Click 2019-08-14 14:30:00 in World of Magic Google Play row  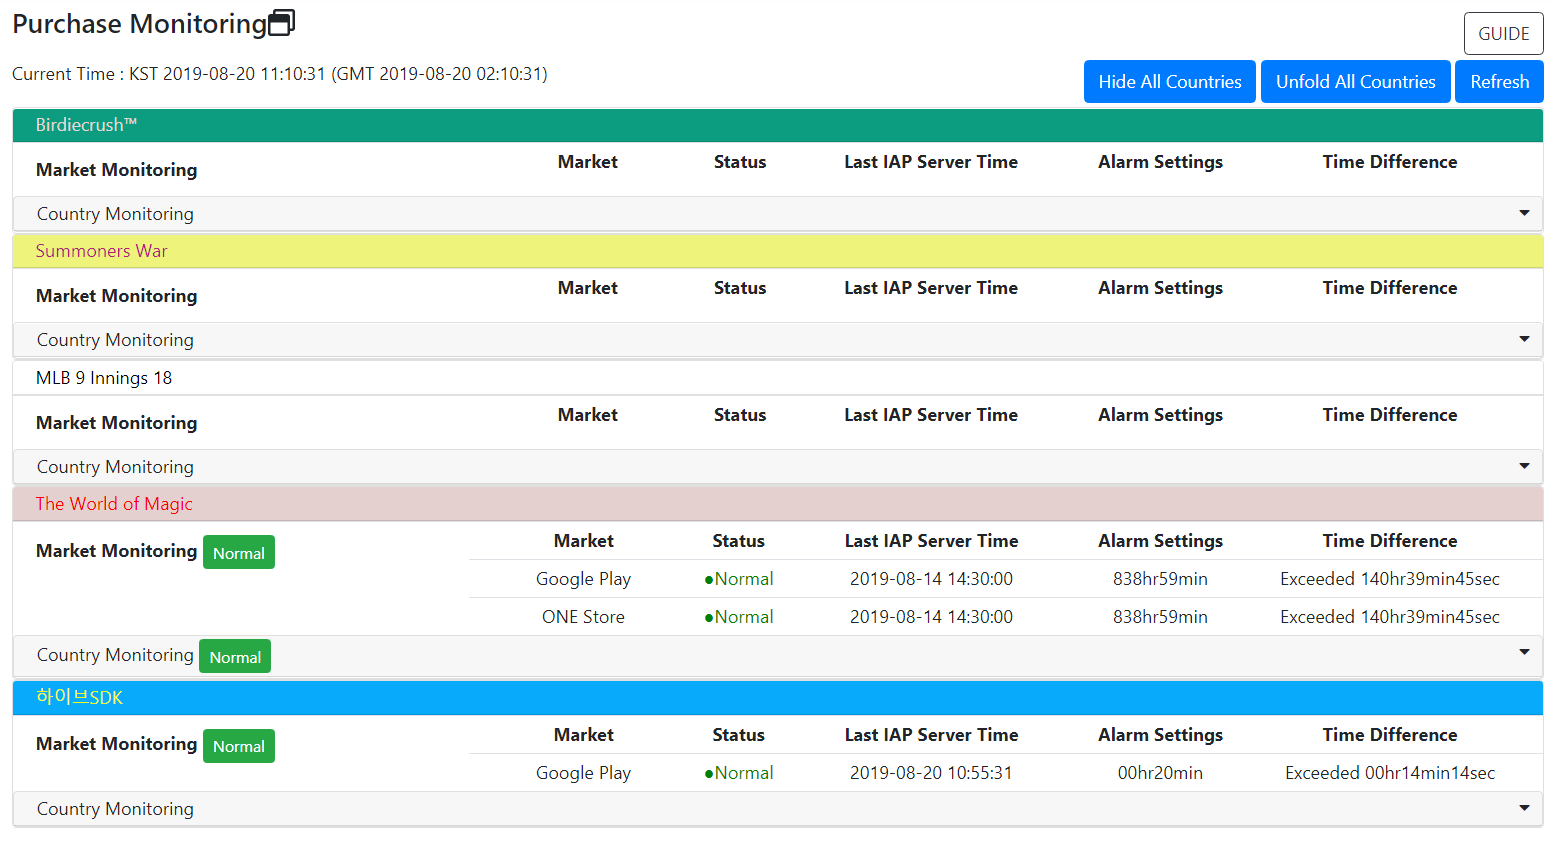tap(931, 579)
